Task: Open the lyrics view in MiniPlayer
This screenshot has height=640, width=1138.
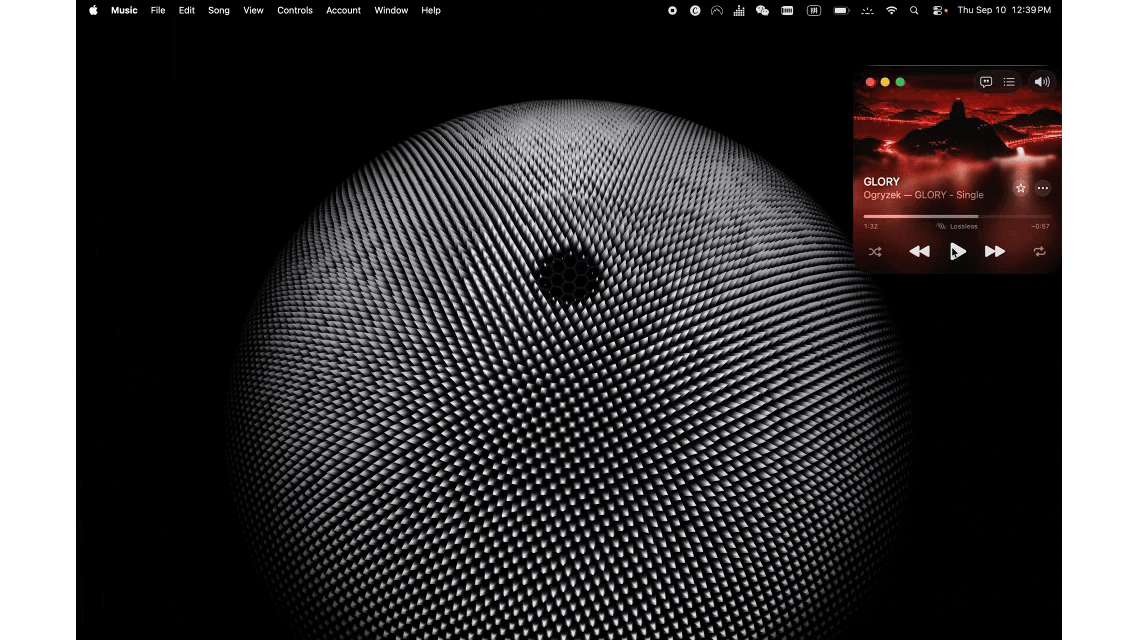Action: pos(986,82)
